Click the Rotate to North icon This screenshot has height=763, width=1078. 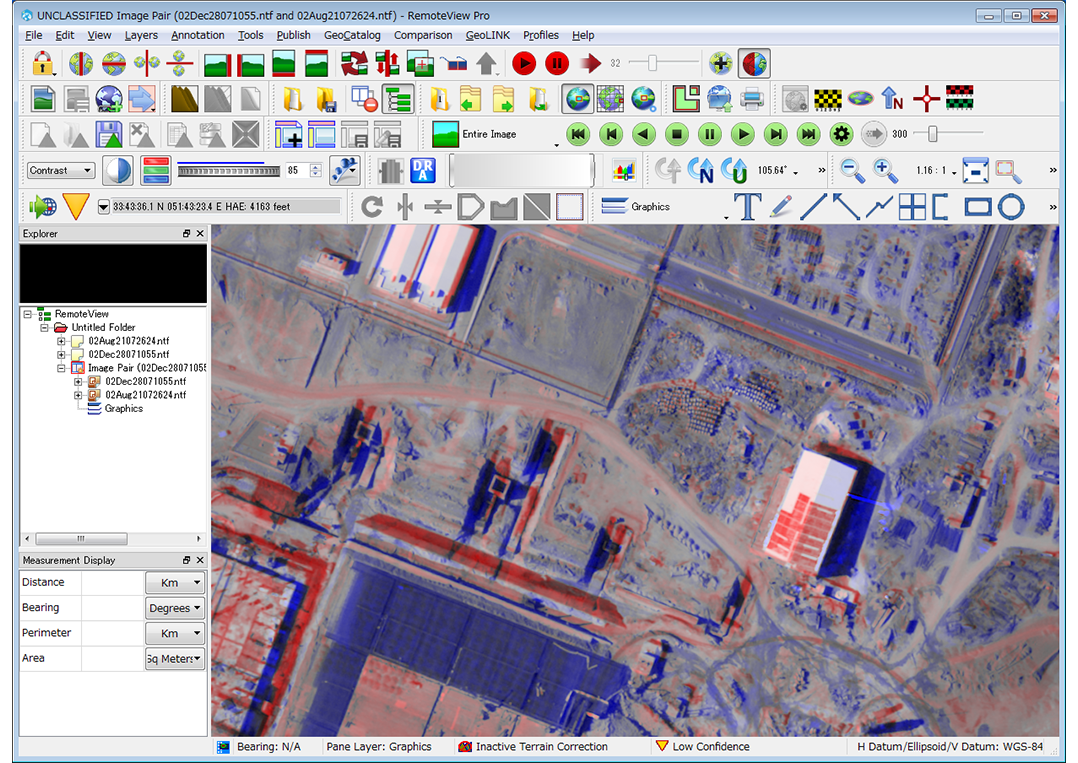coord(701,170)
